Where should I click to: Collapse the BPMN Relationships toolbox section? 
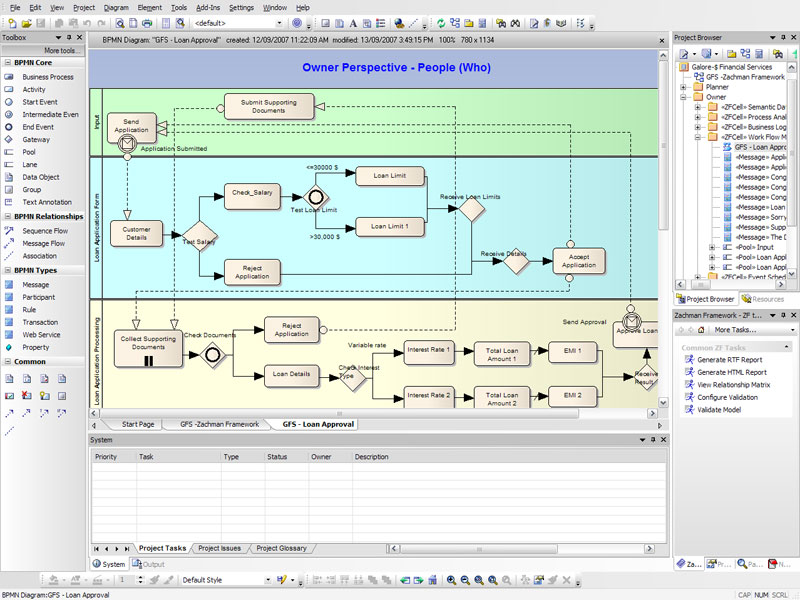click(7, 216)
